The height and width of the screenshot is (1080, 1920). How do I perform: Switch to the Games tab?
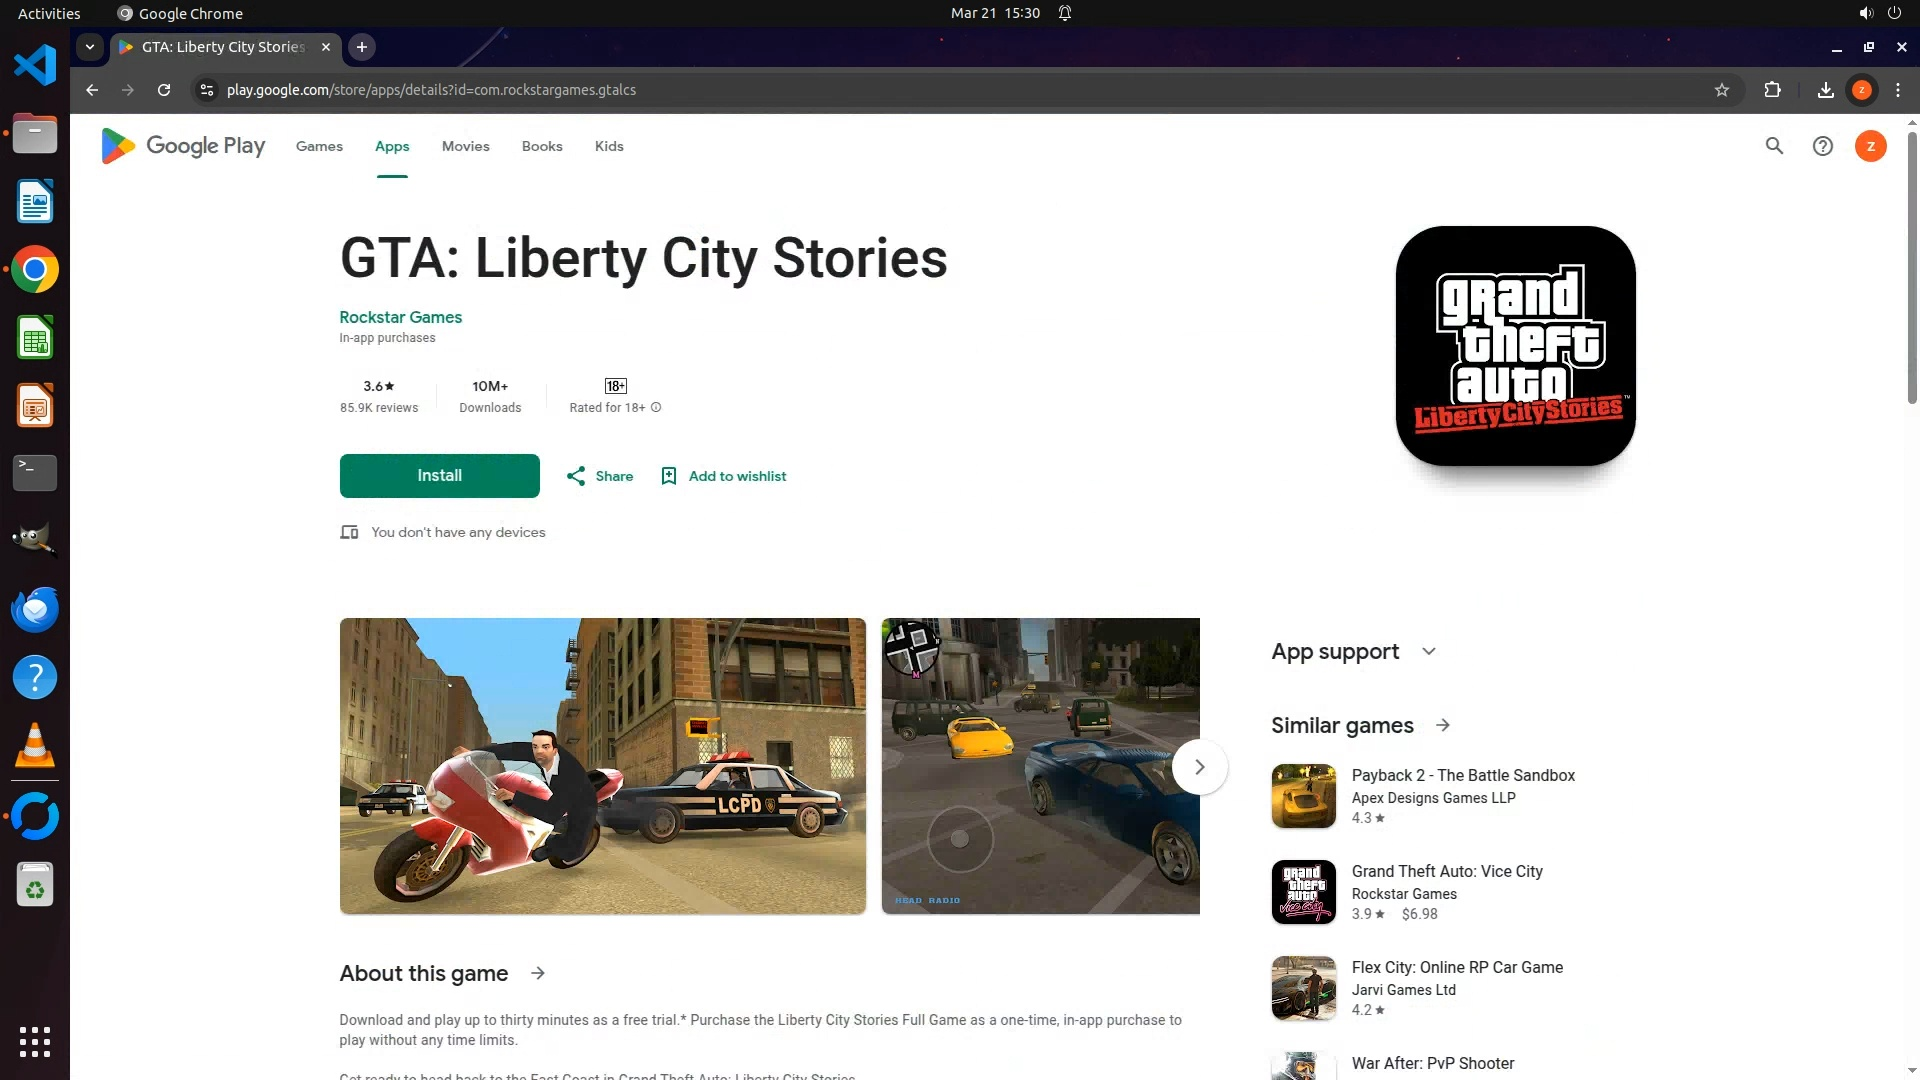pos(319,146)
